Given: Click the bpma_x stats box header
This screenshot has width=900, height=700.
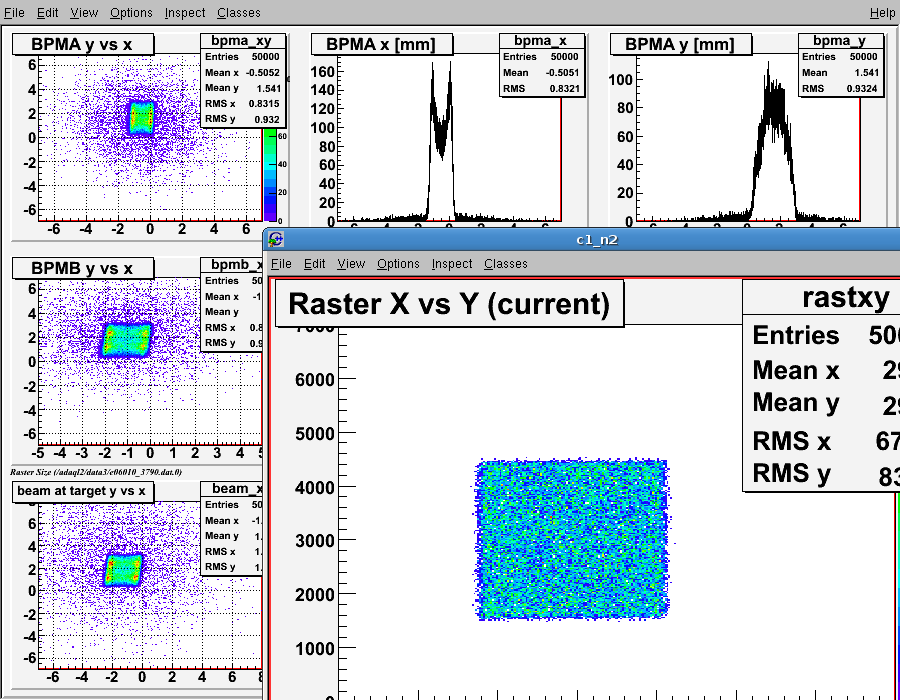Looking at the screenshot, I should 542,41.
